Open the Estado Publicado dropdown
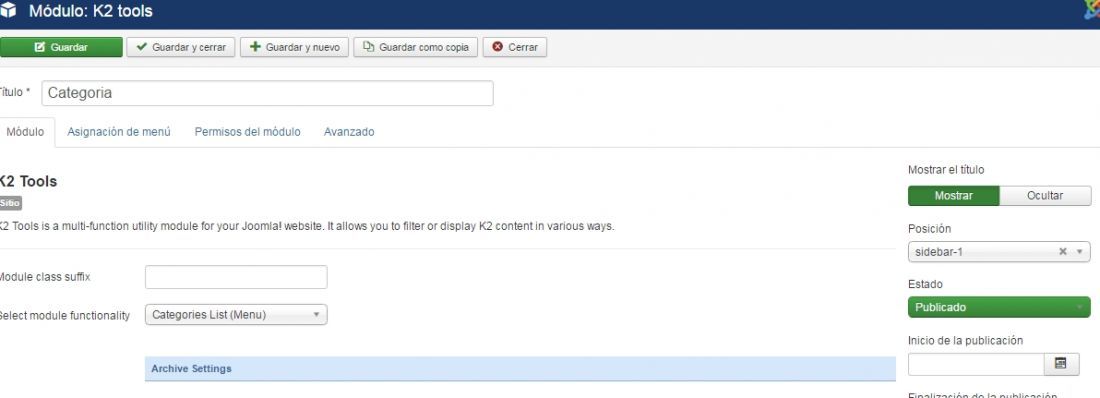Viewport: 1100px width, 398px height. [x=999, y=307]
